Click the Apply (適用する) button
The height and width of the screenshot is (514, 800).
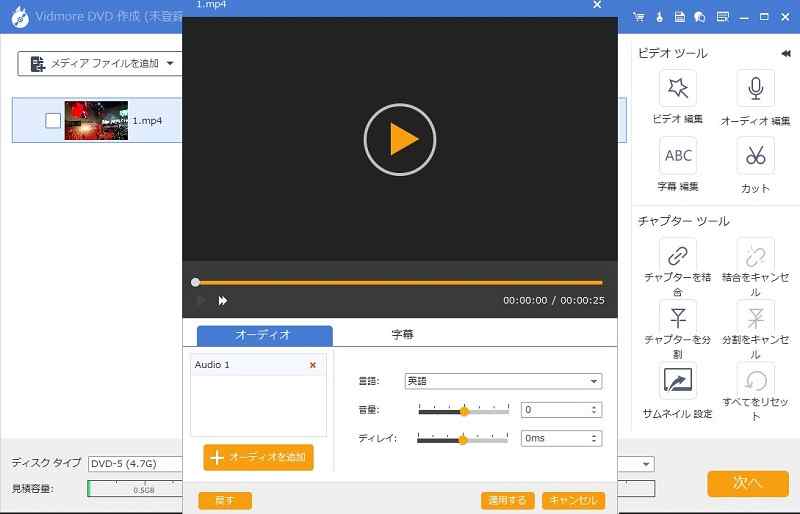[x=507, y=500]
